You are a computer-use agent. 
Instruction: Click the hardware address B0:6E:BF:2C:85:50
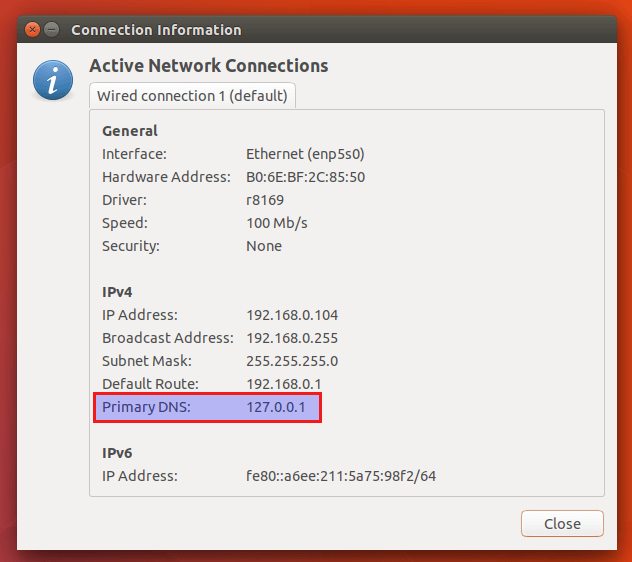coord(305,177)
